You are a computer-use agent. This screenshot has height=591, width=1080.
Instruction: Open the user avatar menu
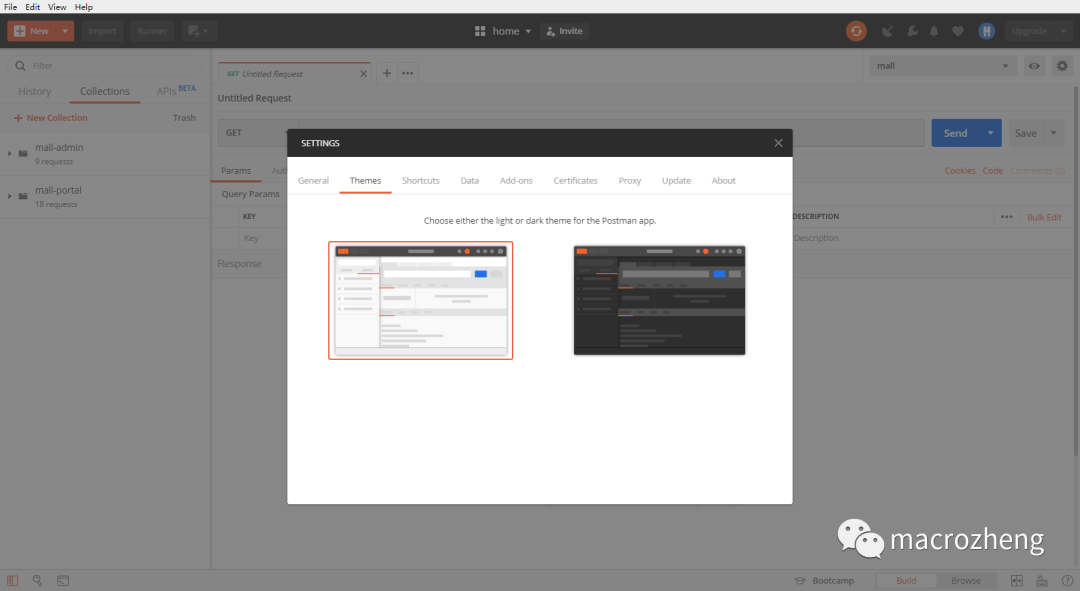(986, 31)
